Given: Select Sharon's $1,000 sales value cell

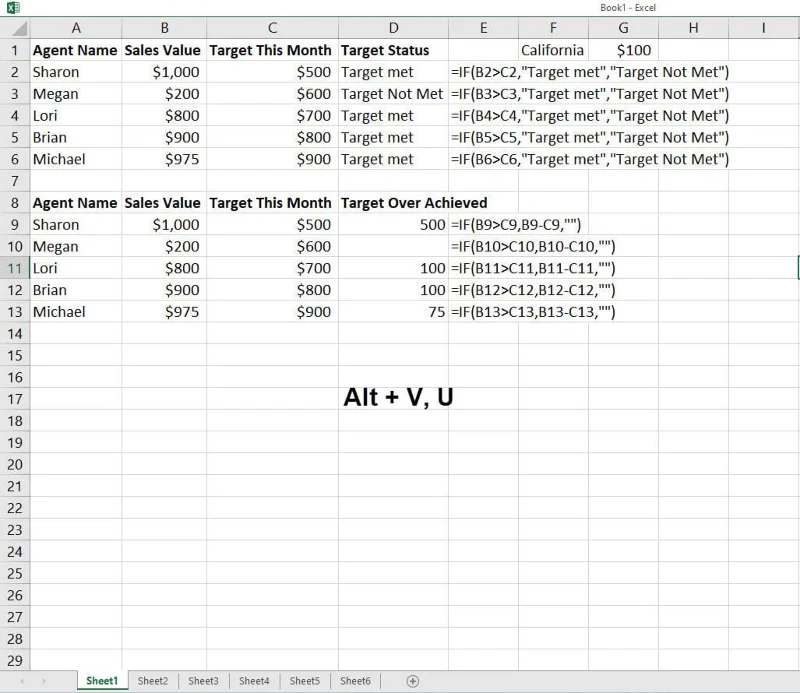Looking at the screenshot, I should 163,71.
